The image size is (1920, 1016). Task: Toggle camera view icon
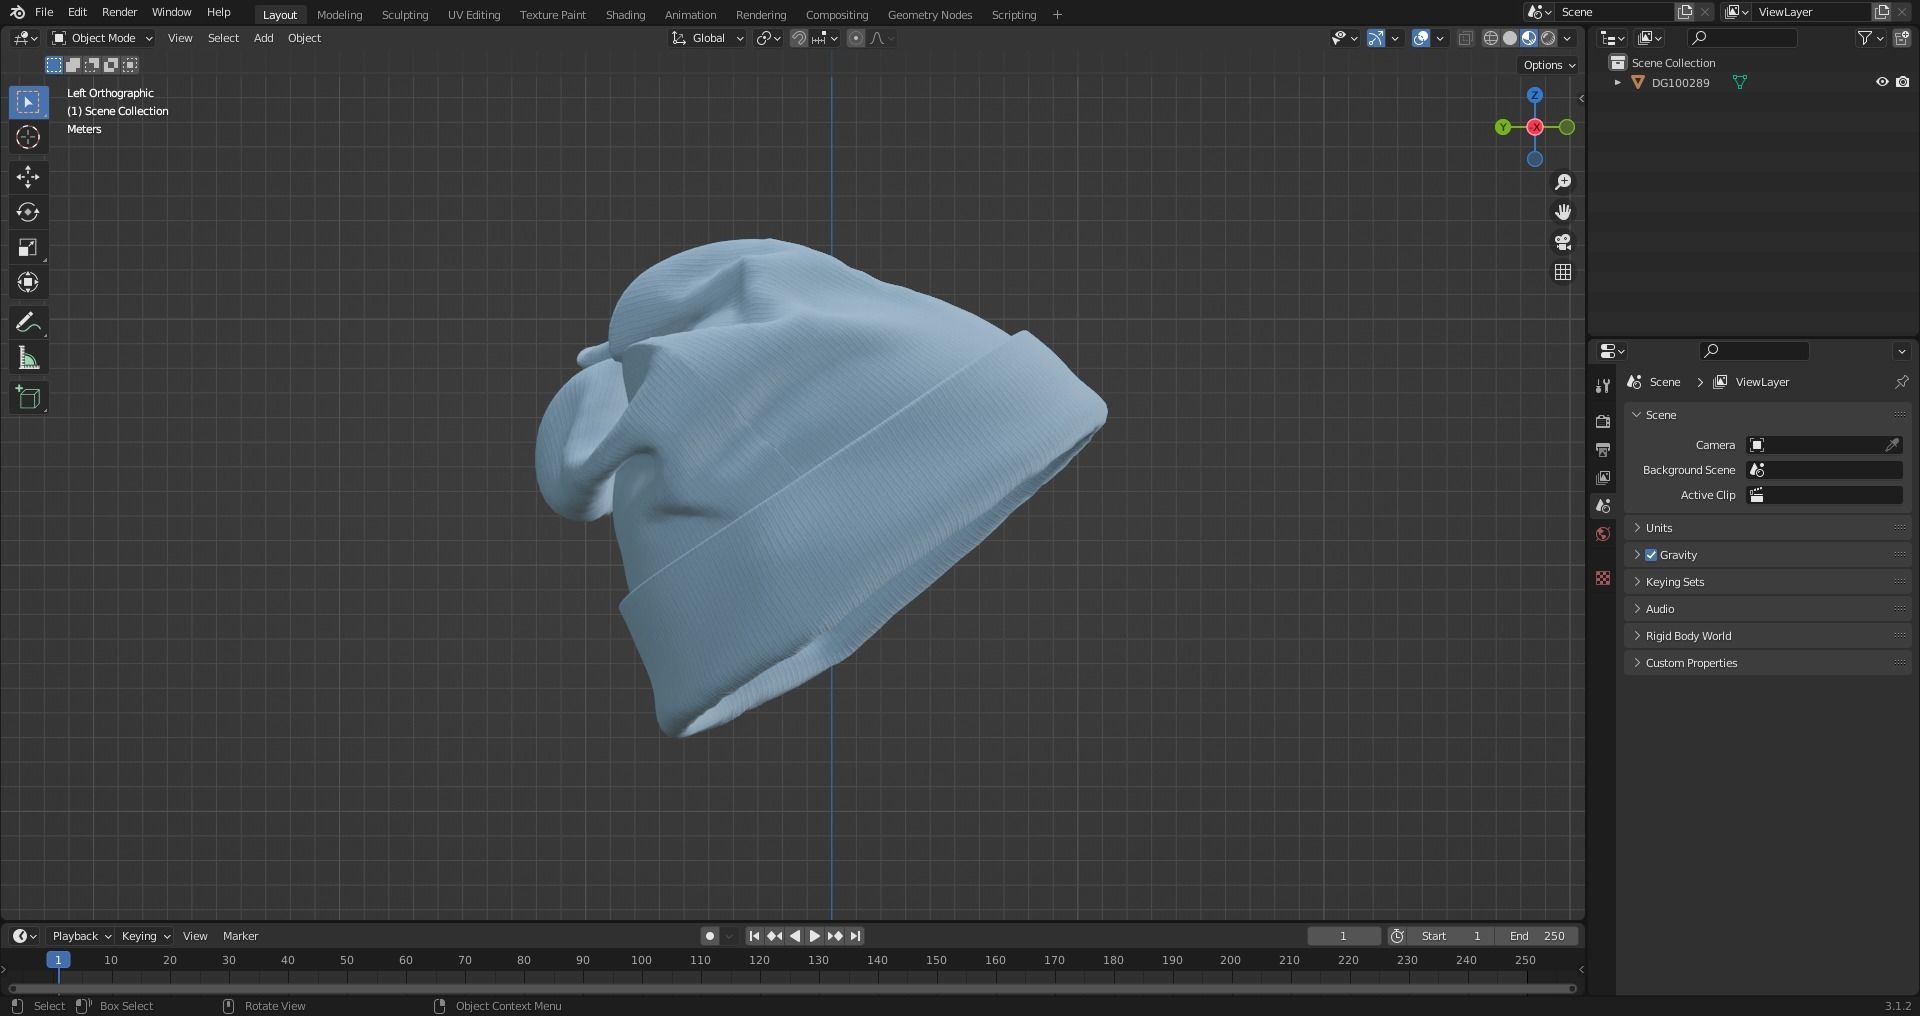pyautogui.click(x=1563, y=242)
